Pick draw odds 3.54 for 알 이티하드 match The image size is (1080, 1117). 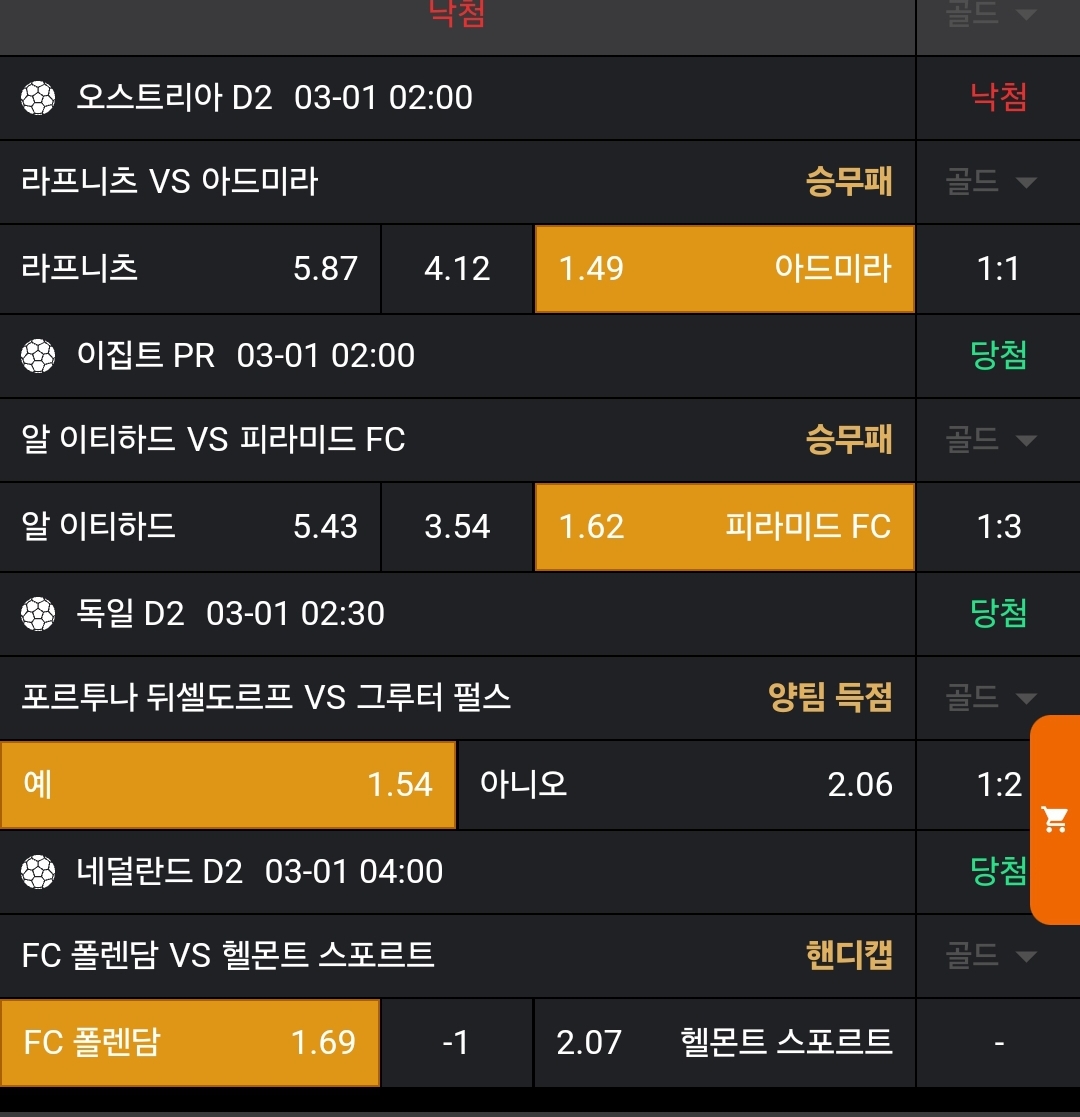[457, 527]
